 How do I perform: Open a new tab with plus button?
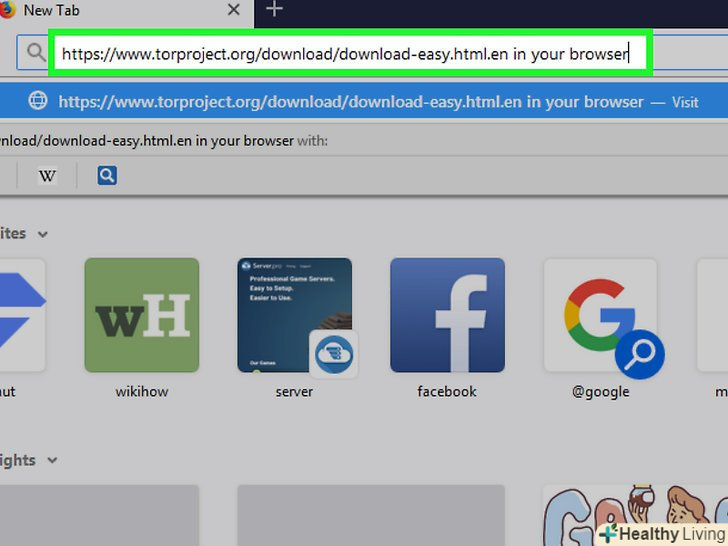274,9
